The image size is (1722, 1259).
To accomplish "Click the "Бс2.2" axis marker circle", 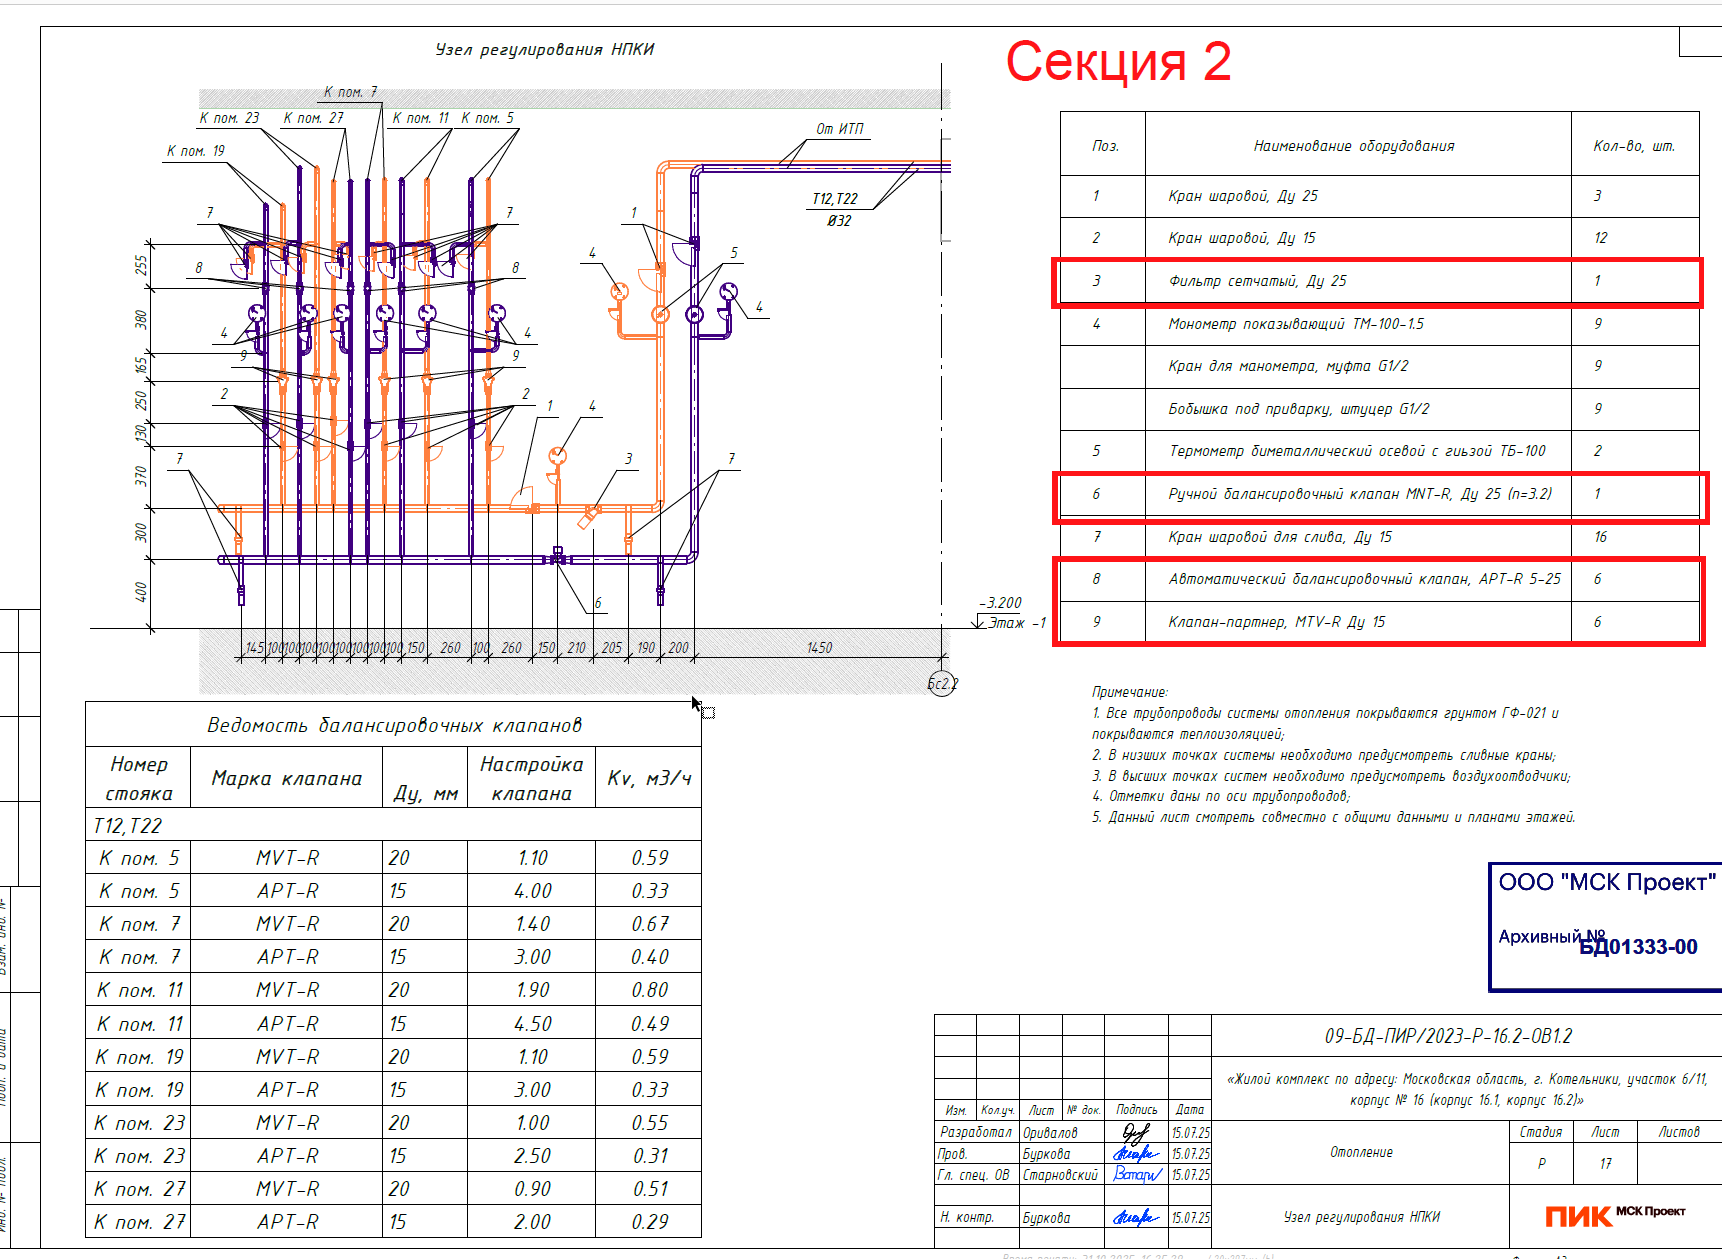I will click(942, 684).
